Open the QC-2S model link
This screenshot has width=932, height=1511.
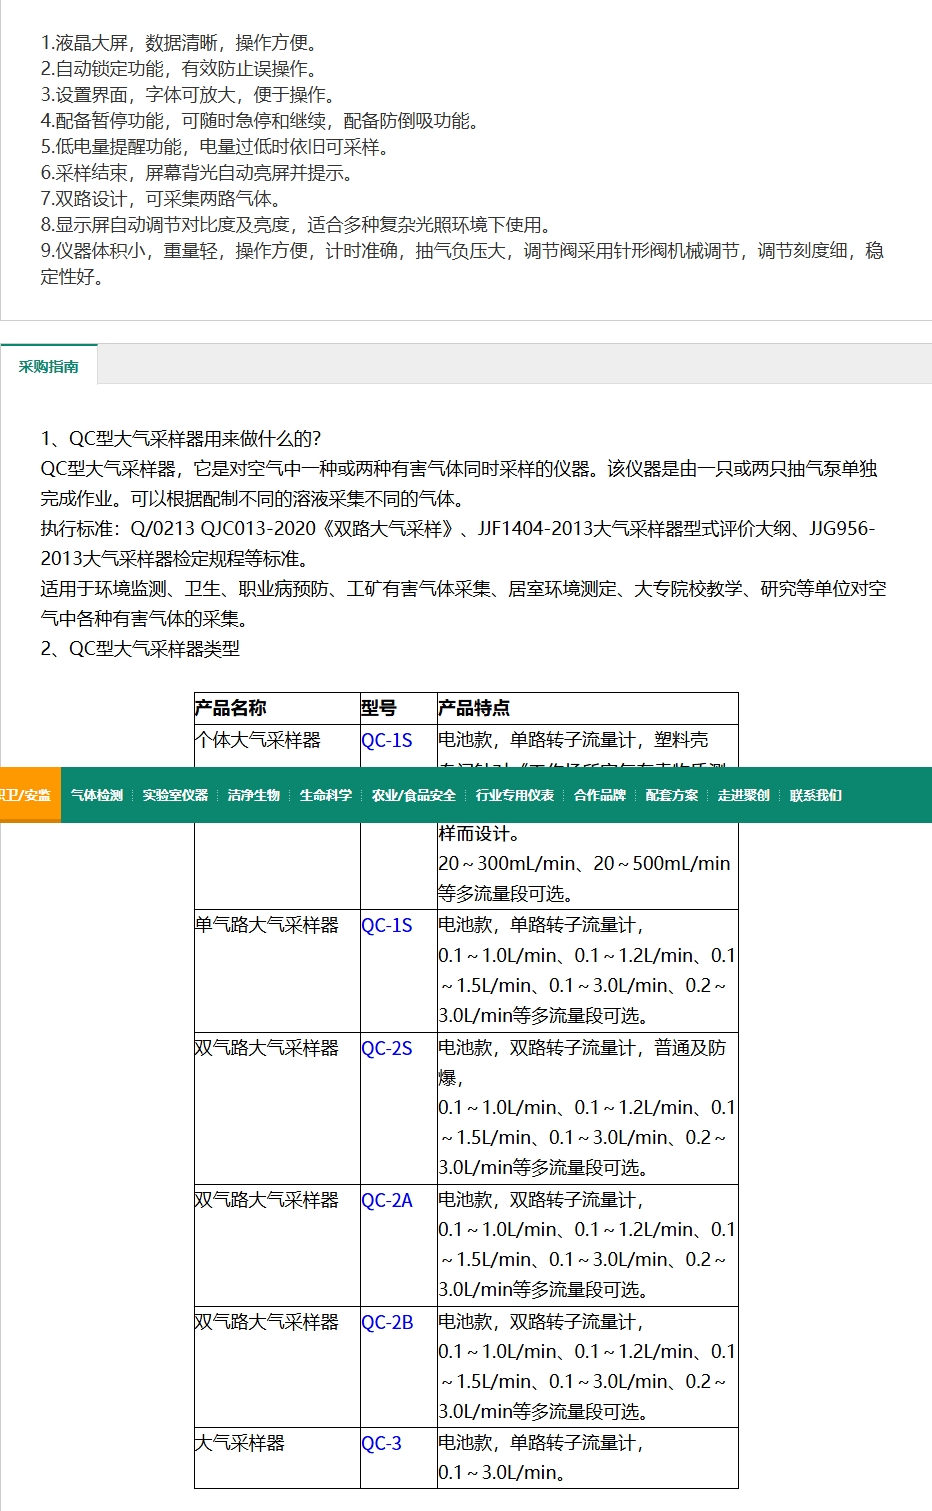click(387, 1048)
